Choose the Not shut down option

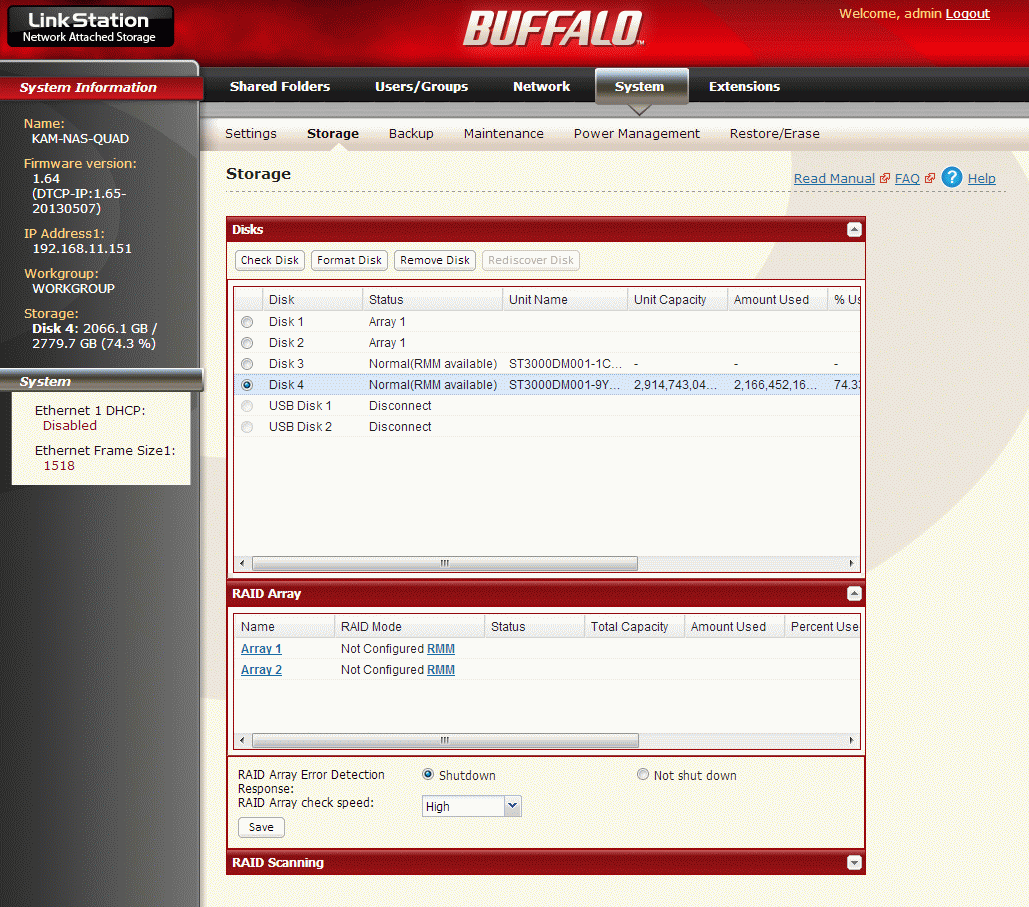click(643, 774)
